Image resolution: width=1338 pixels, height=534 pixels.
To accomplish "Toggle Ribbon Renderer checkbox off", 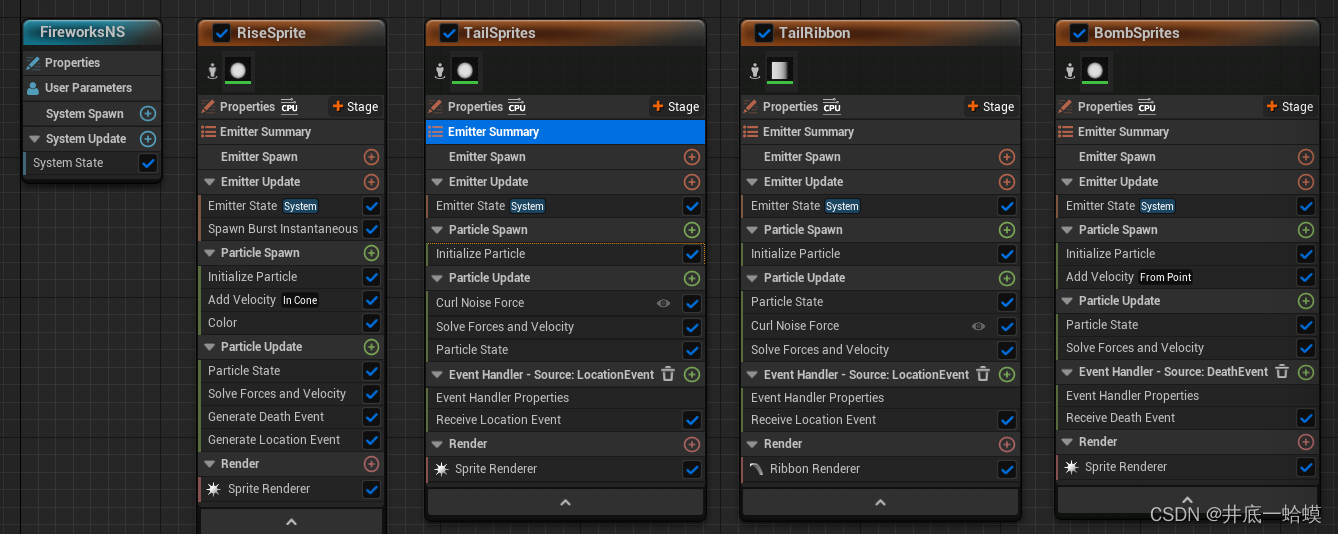I will [1007, 469].
